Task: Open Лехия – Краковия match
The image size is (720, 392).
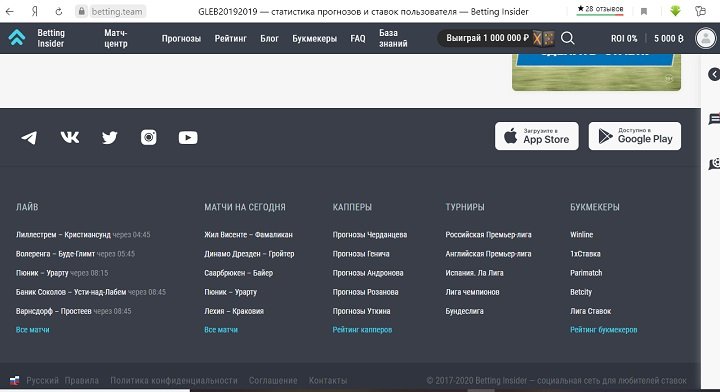Action: [234, 311]
